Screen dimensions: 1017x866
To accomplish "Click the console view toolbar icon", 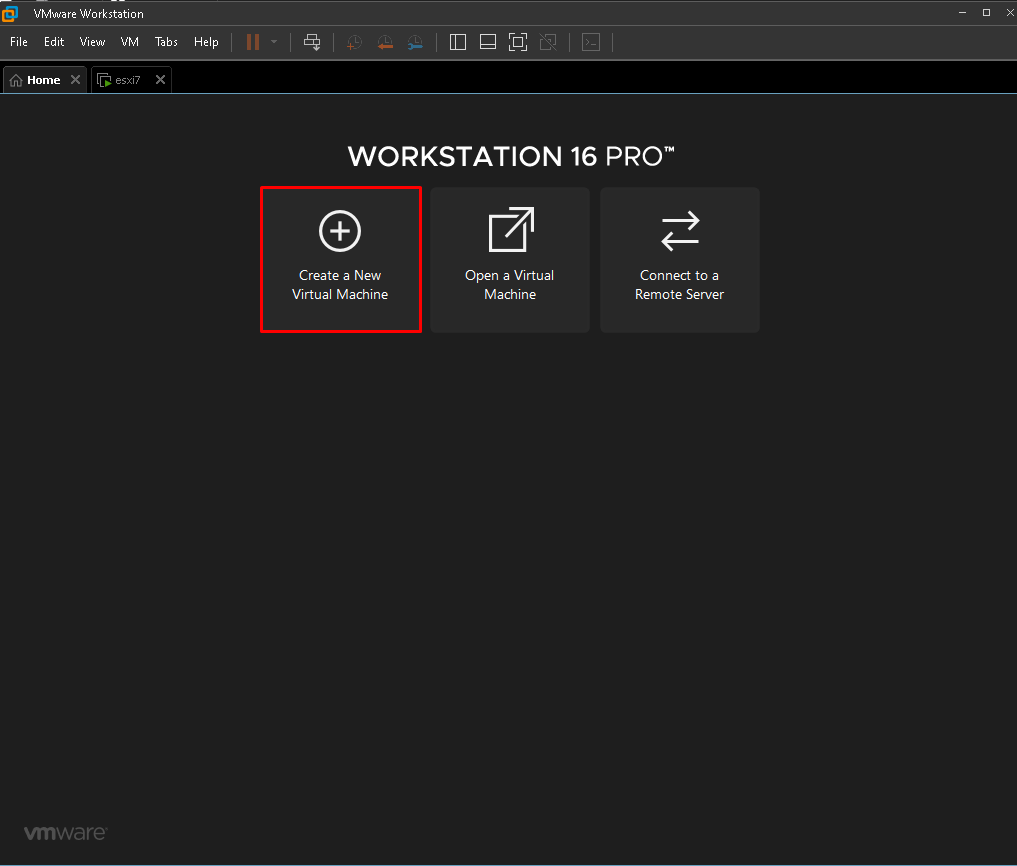I will (x=591, y=42).
